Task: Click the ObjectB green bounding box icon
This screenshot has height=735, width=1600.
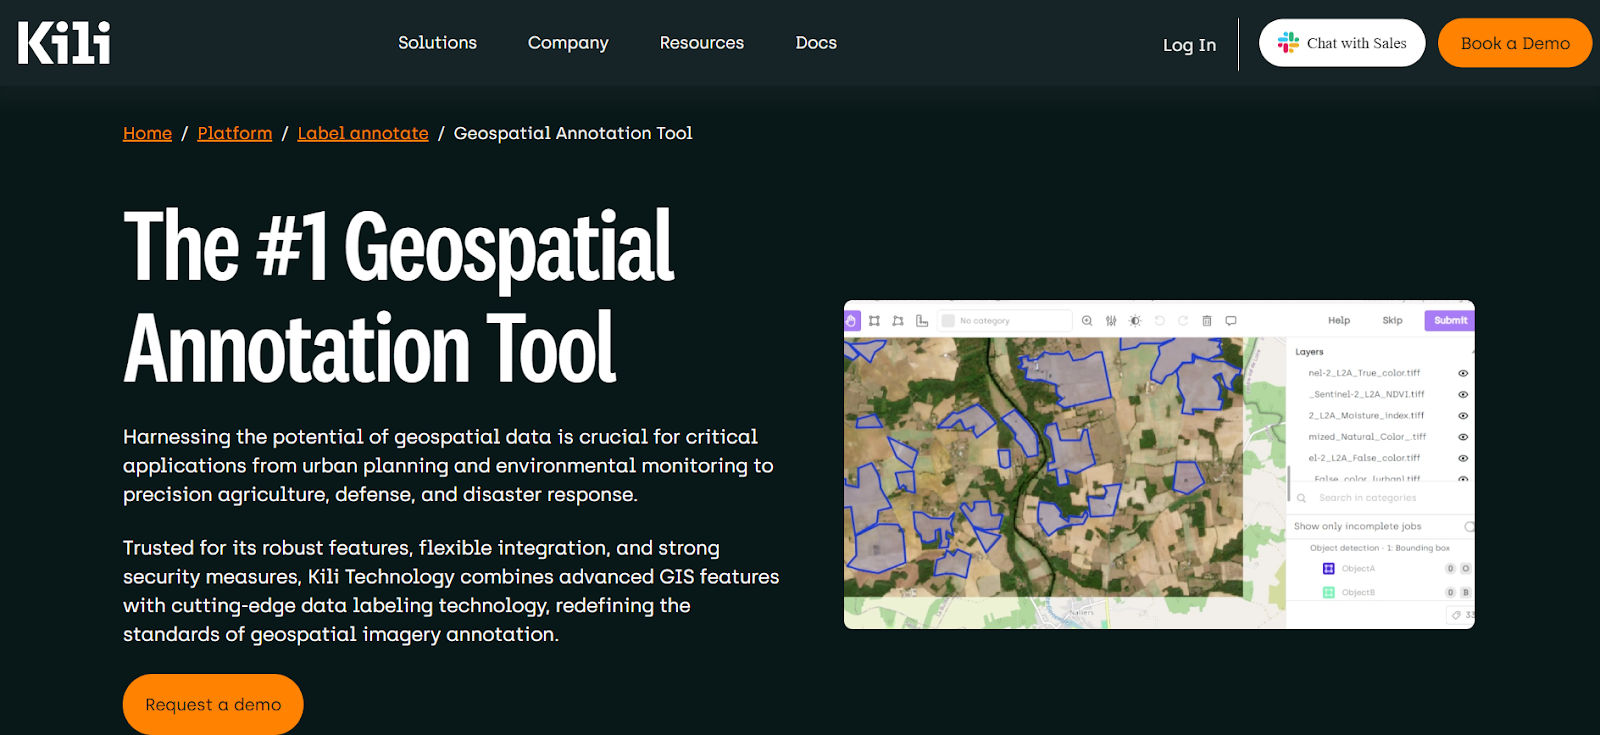Action: (x=1329, y=593)
